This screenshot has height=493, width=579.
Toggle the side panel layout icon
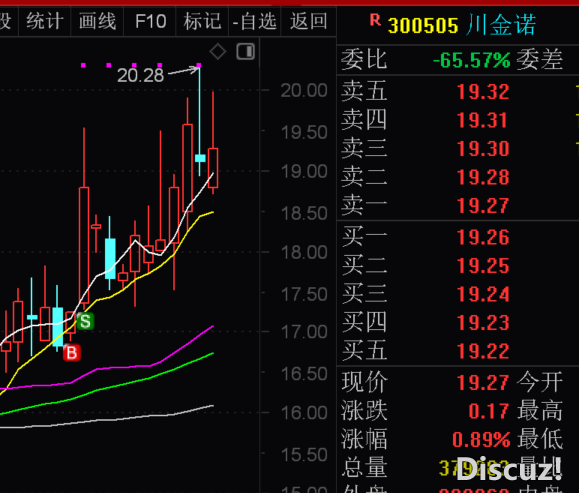[246, 51]
